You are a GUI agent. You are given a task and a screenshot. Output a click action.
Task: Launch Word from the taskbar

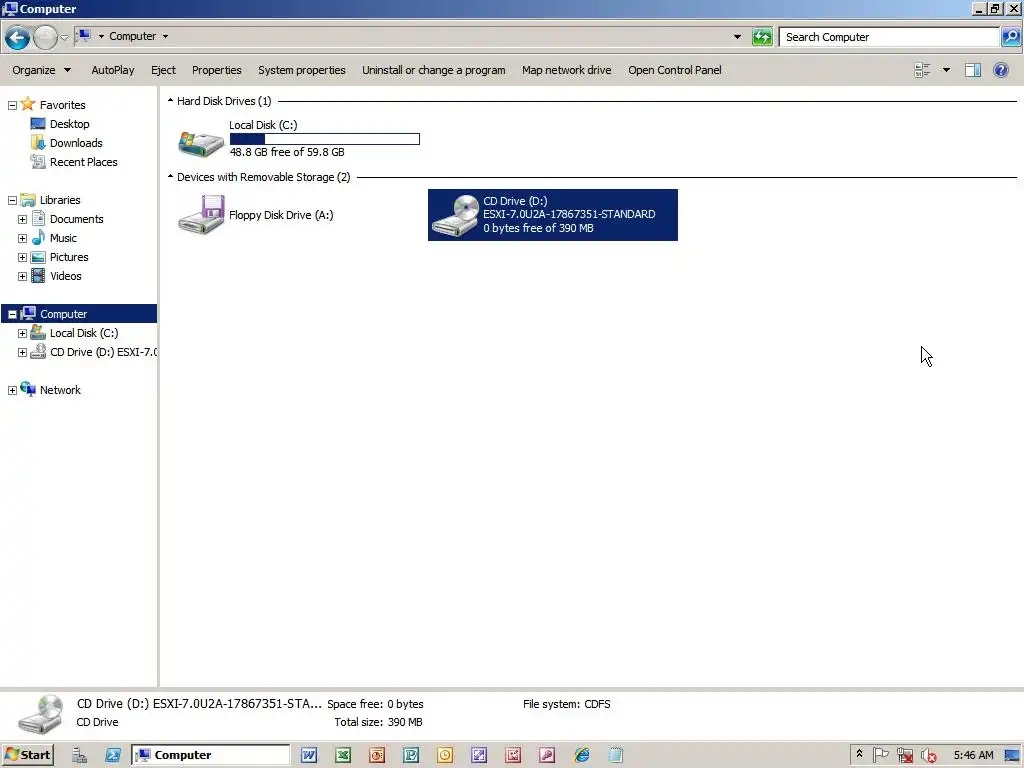(x=309, y=755)
